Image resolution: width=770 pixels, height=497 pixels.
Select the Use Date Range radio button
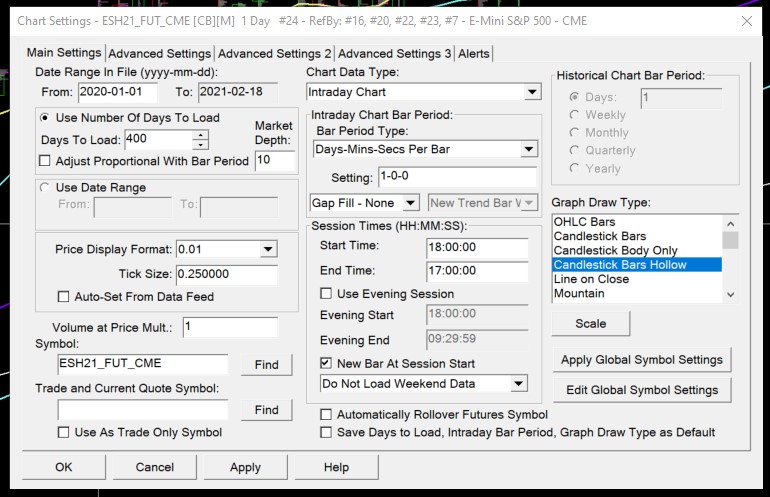click(45, 188)
